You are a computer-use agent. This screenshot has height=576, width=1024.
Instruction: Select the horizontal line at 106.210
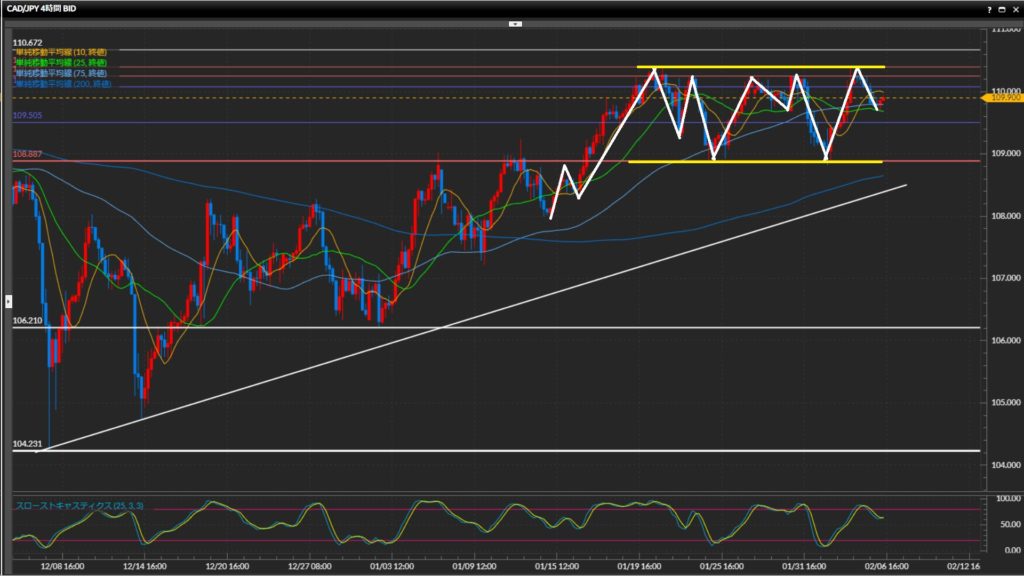(500, 327)
